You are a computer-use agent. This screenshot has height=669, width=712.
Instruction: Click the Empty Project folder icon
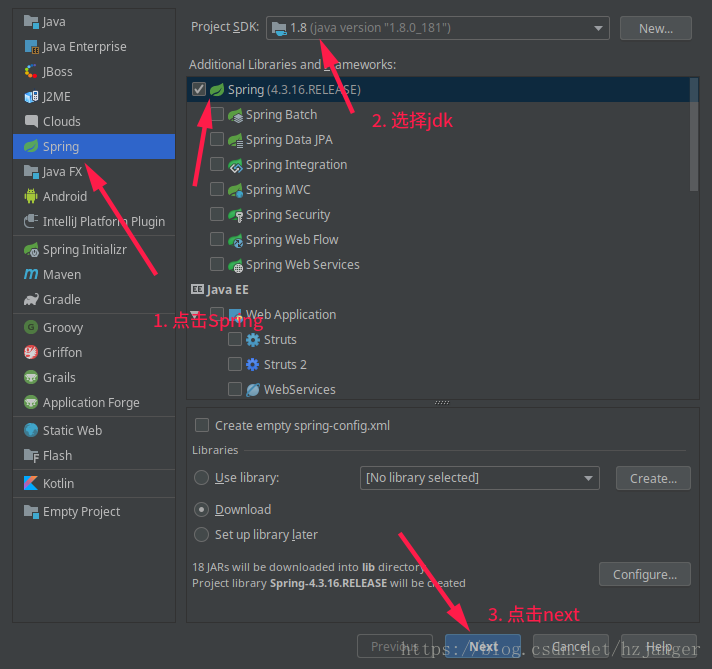pyautogui.click(x=31, y=511)
